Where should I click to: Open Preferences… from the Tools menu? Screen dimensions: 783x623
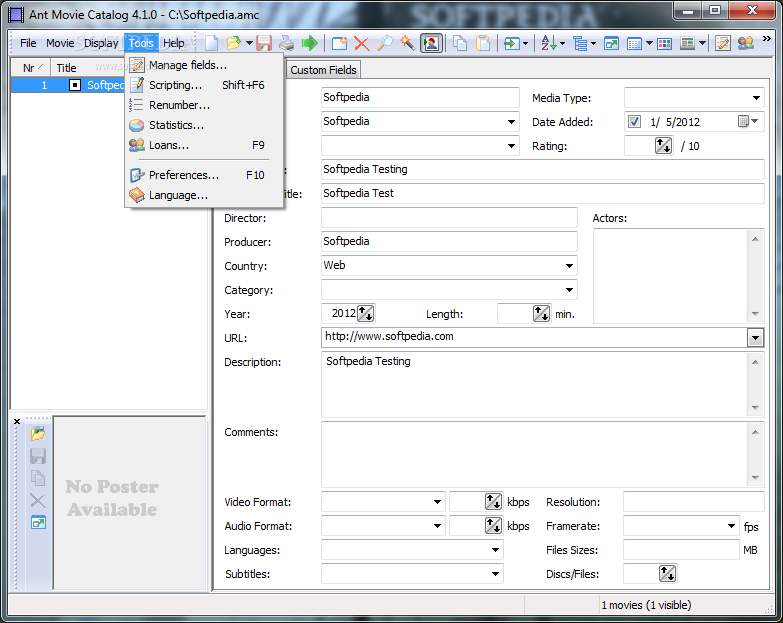(x=204, y=175)
